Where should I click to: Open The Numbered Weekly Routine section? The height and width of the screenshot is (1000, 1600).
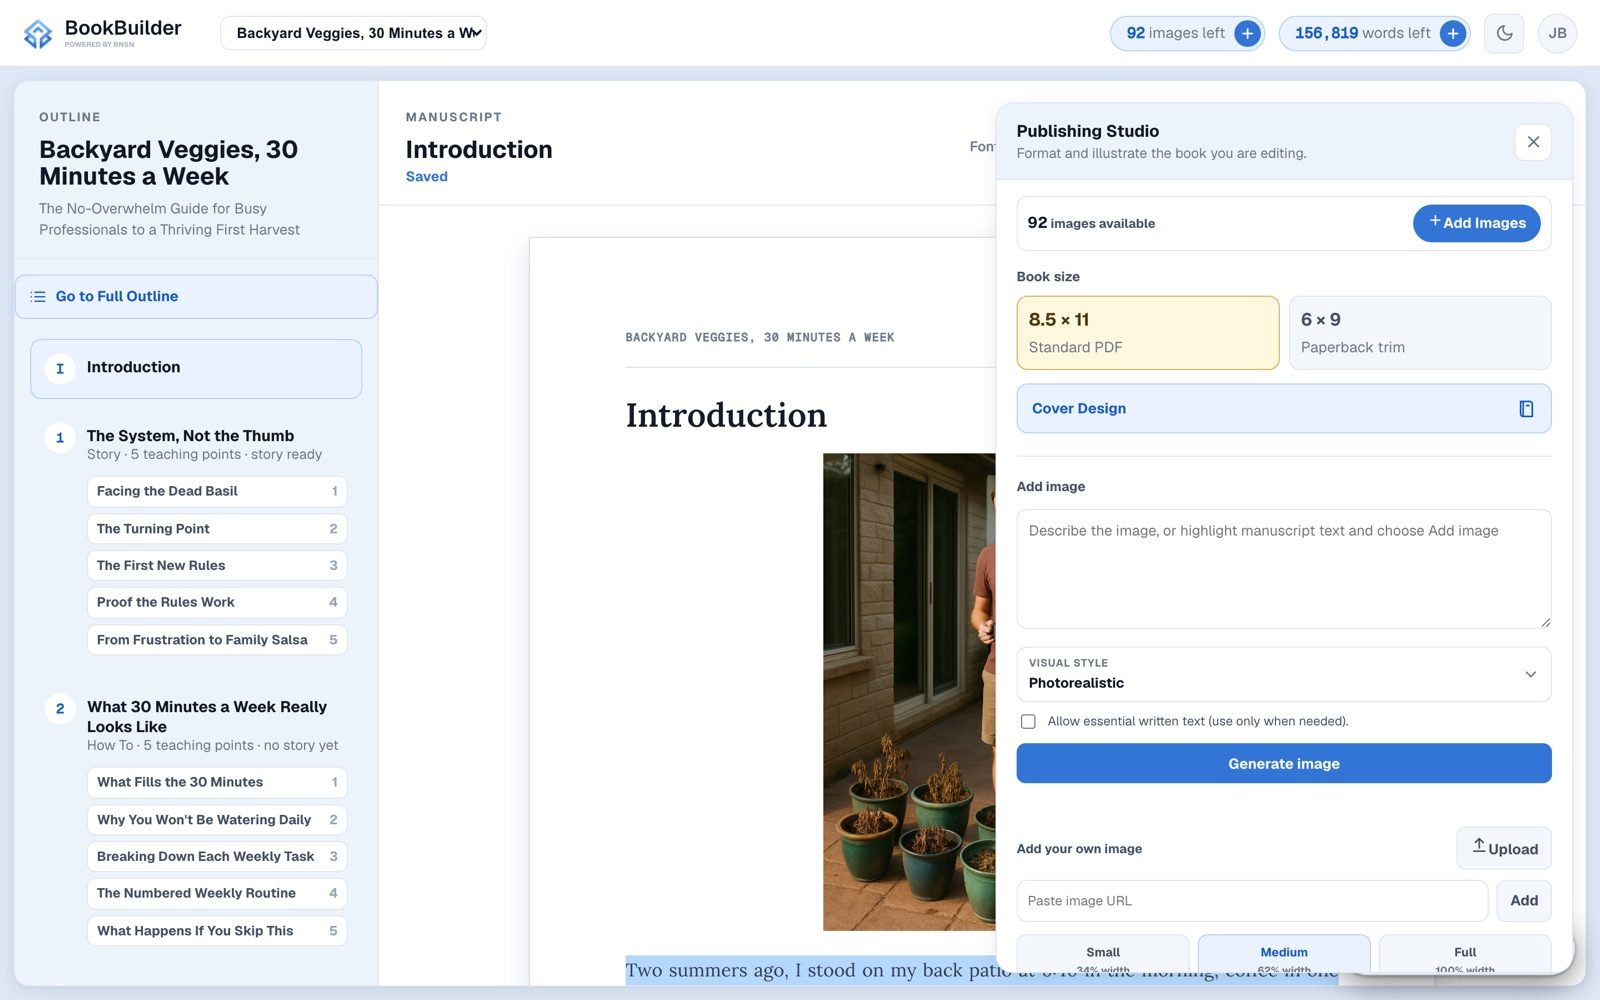217,893
